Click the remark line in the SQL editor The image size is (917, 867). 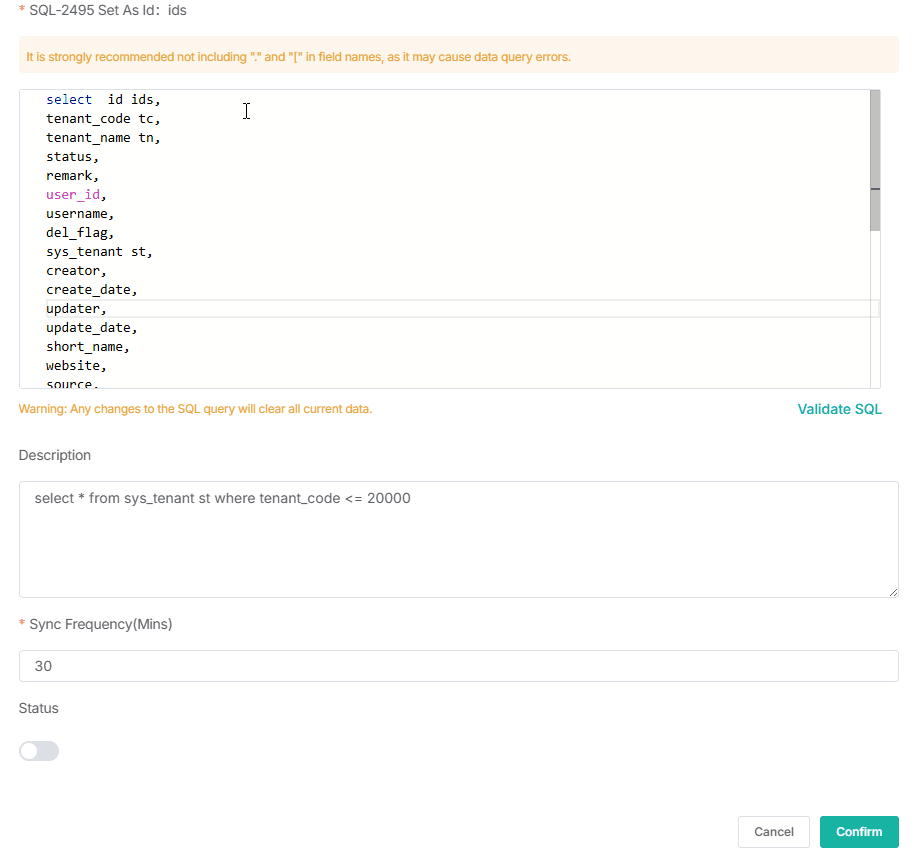coord(72,175)
